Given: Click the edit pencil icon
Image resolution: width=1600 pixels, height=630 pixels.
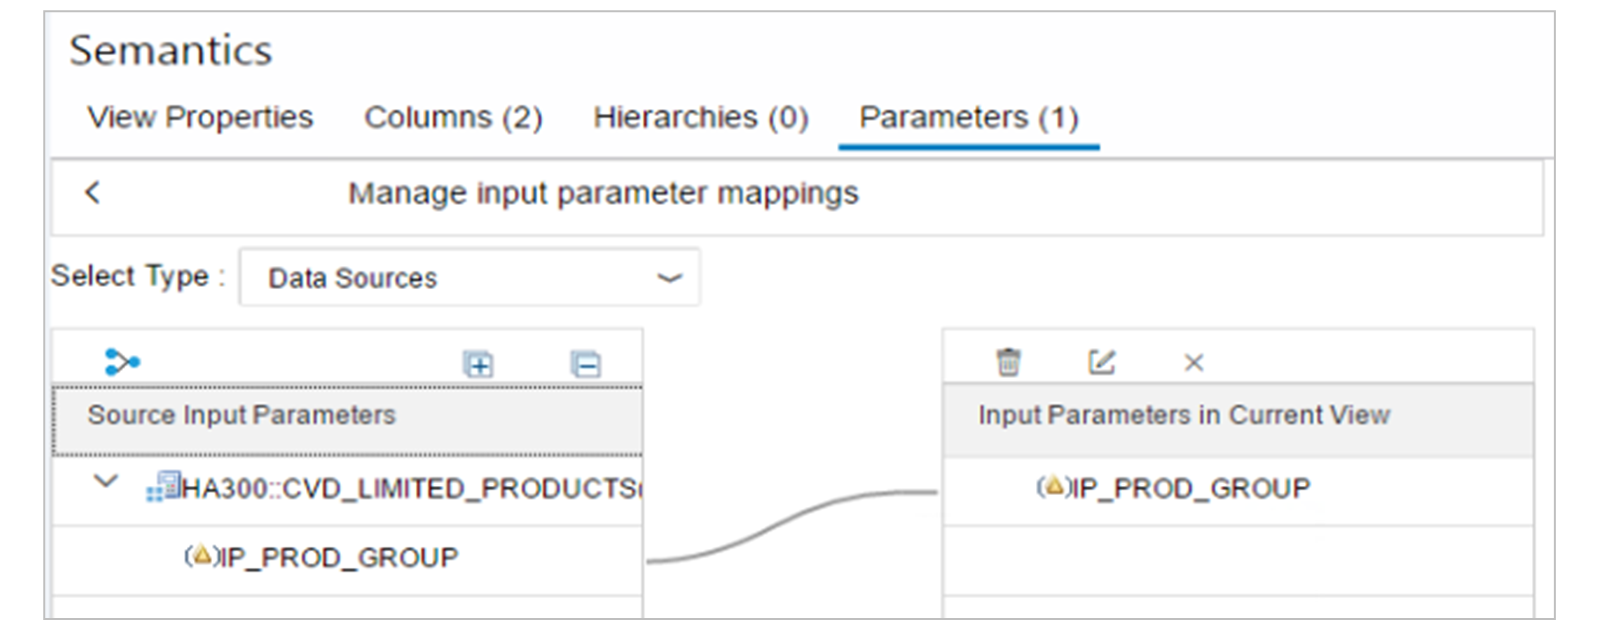Looking at the screenshot, I should (x=1101, y=362).
